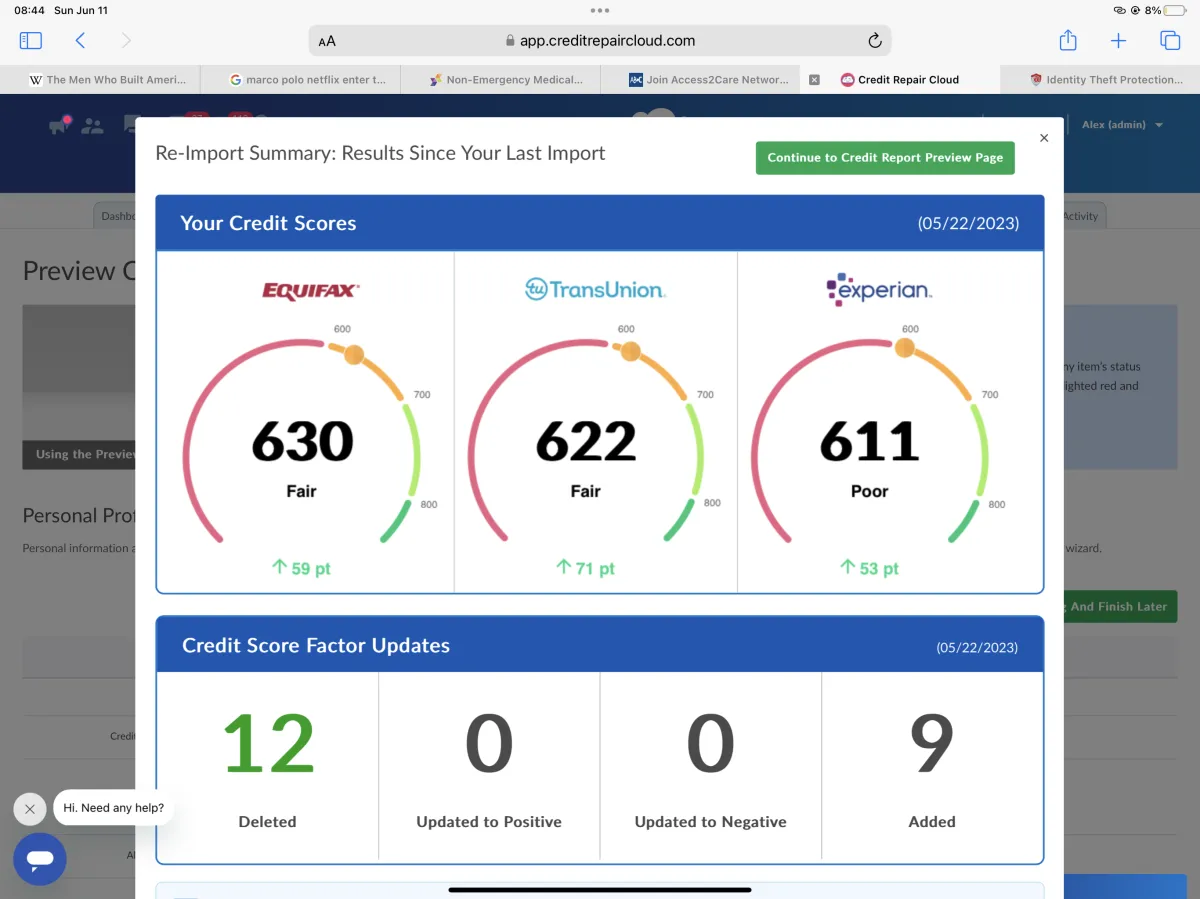The image size is (1200, 899).
Task: Go back using the Safari back arrow
Action: pyautogui.click(x=81, y=41)
